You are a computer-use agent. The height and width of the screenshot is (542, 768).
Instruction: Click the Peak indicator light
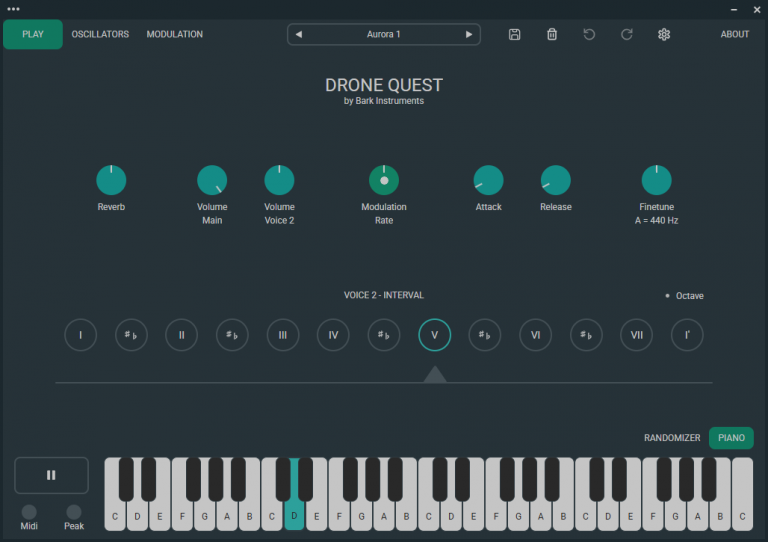pyautogui.click(x=74, y=512)
